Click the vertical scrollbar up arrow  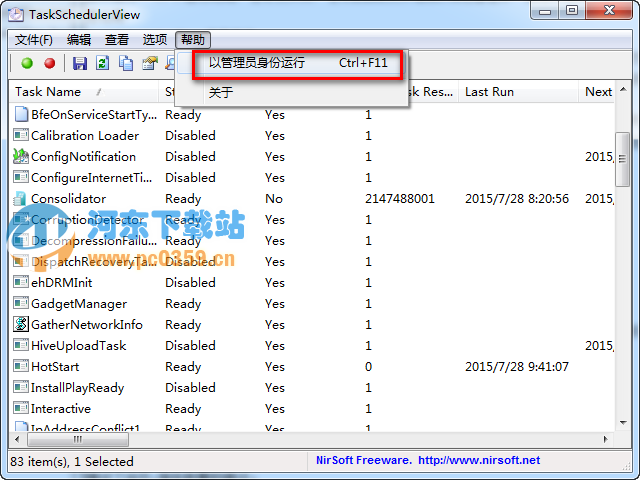(x=623, y=89)
